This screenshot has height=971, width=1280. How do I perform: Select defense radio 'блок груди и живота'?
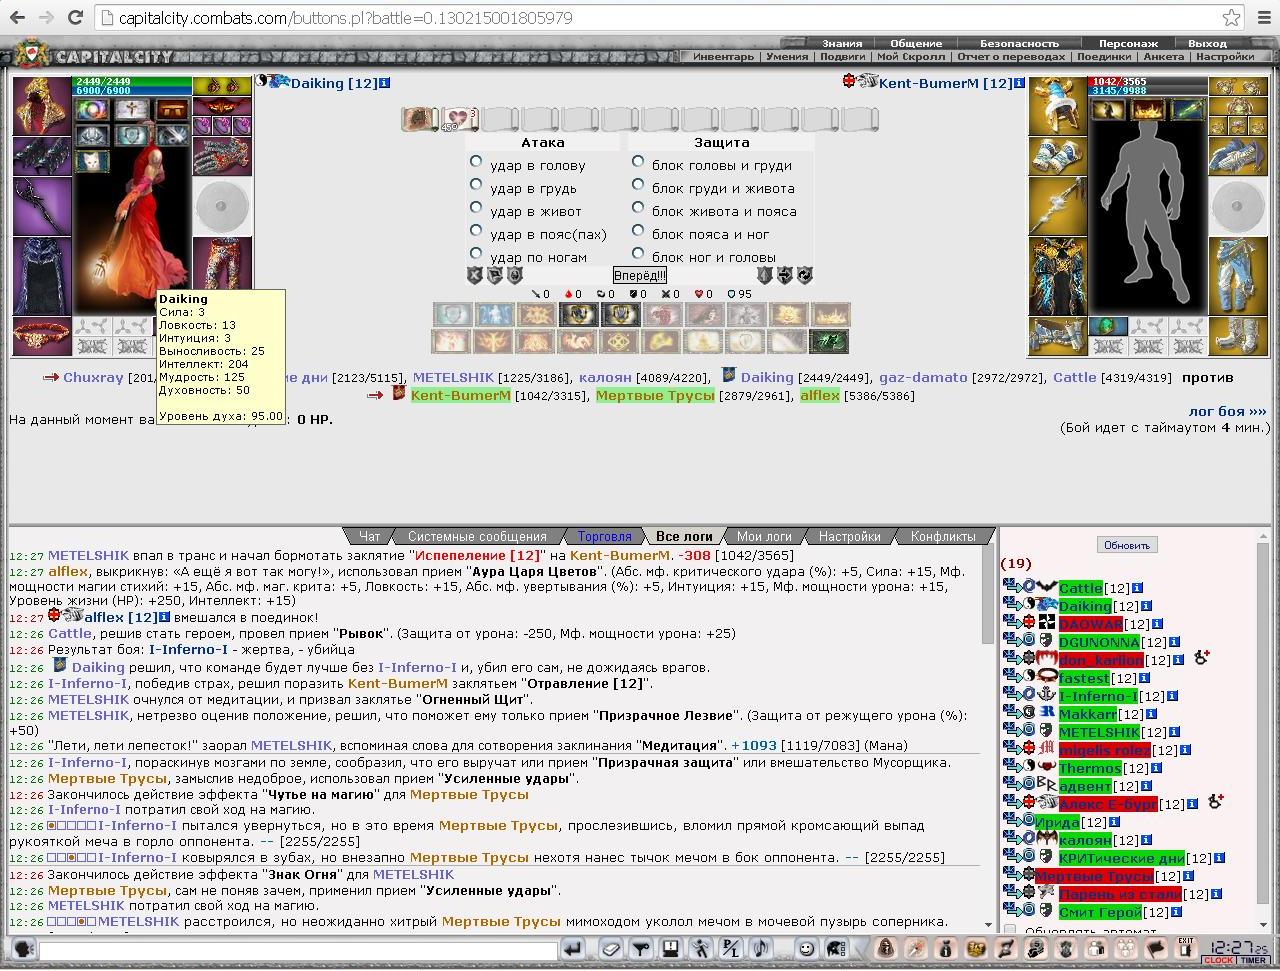pos(638,185)
